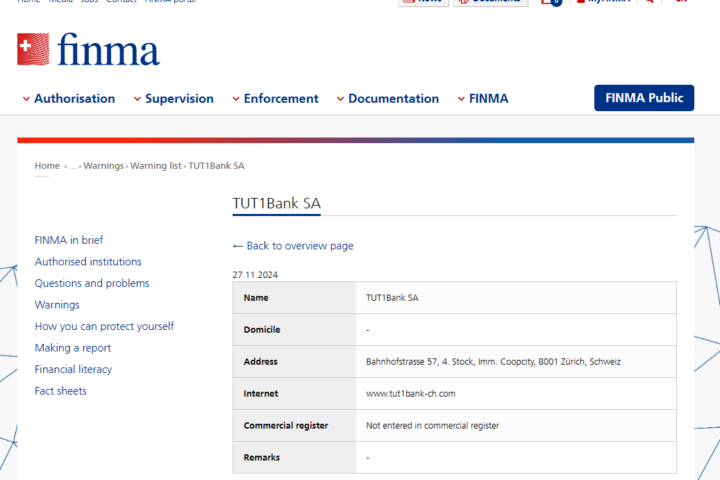Screen dimensions: 720x480
Task: Click TUT1Bank SA breadcrumb entry
Action: 216,165
